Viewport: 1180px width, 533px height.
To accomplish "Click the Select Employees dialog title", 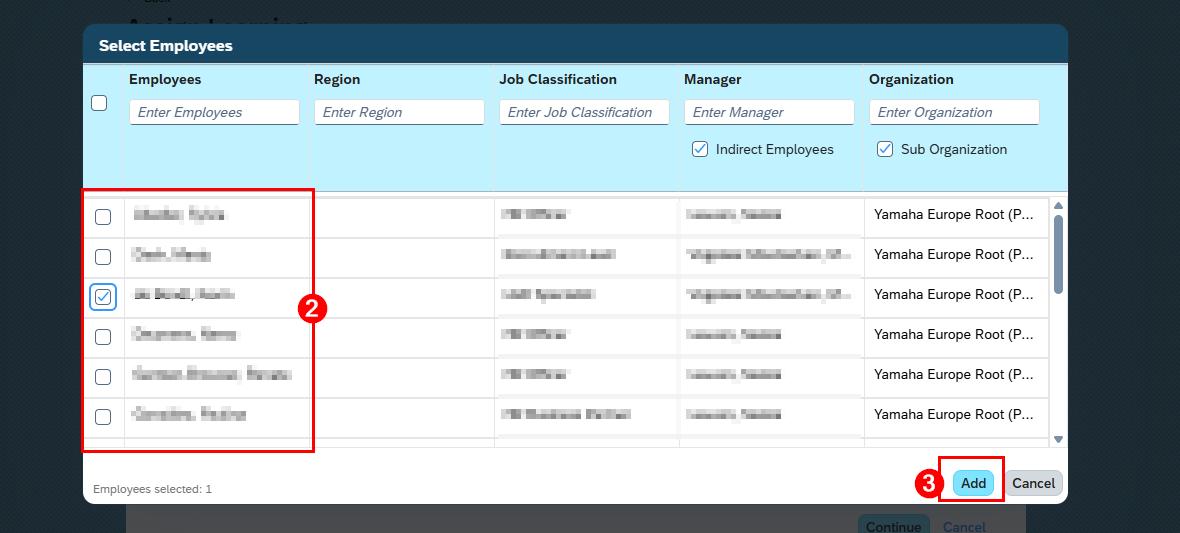I will point(166,46).
